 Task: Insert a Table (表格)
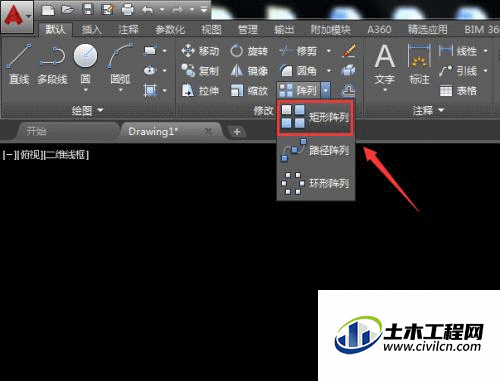click(458, 90)
